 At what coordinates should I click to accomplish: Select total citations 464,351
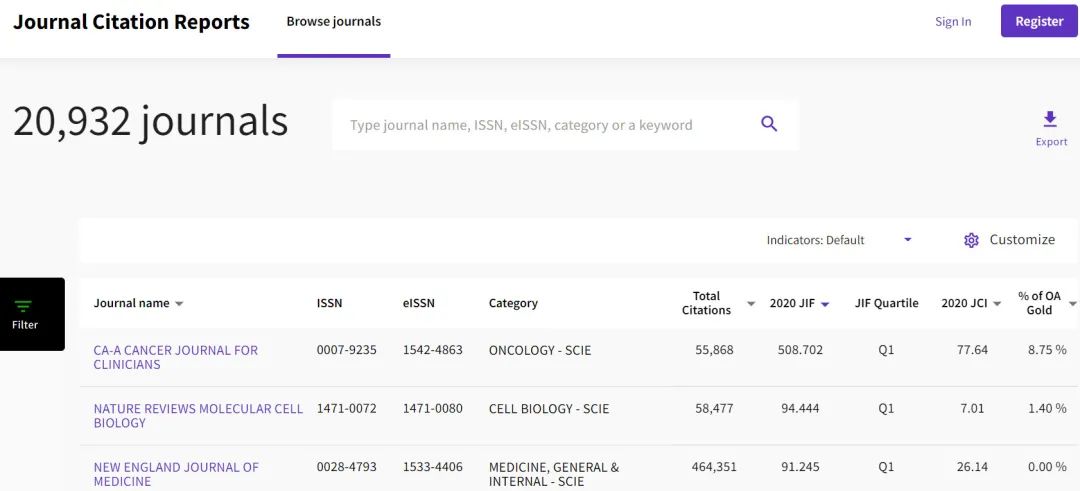pyautogui.click(x=714, y=467)
